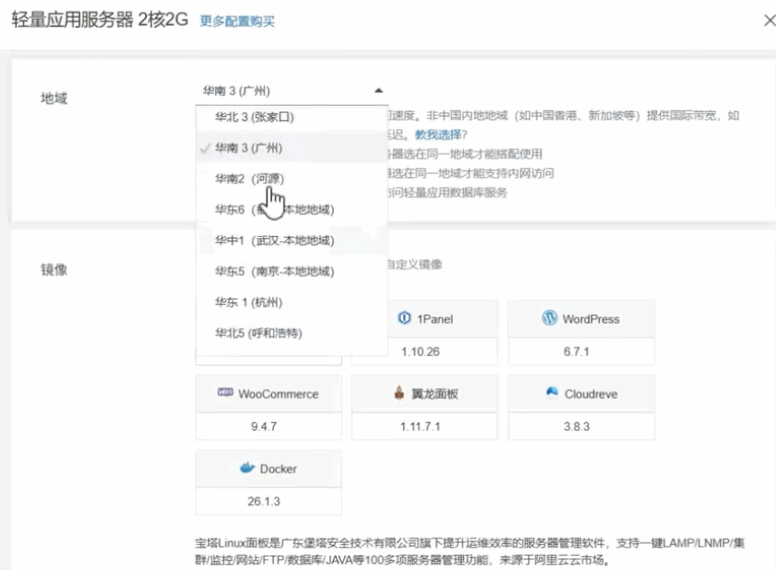
Task: Choose the WordPress logo tile
Action: [x=549, y=319]
